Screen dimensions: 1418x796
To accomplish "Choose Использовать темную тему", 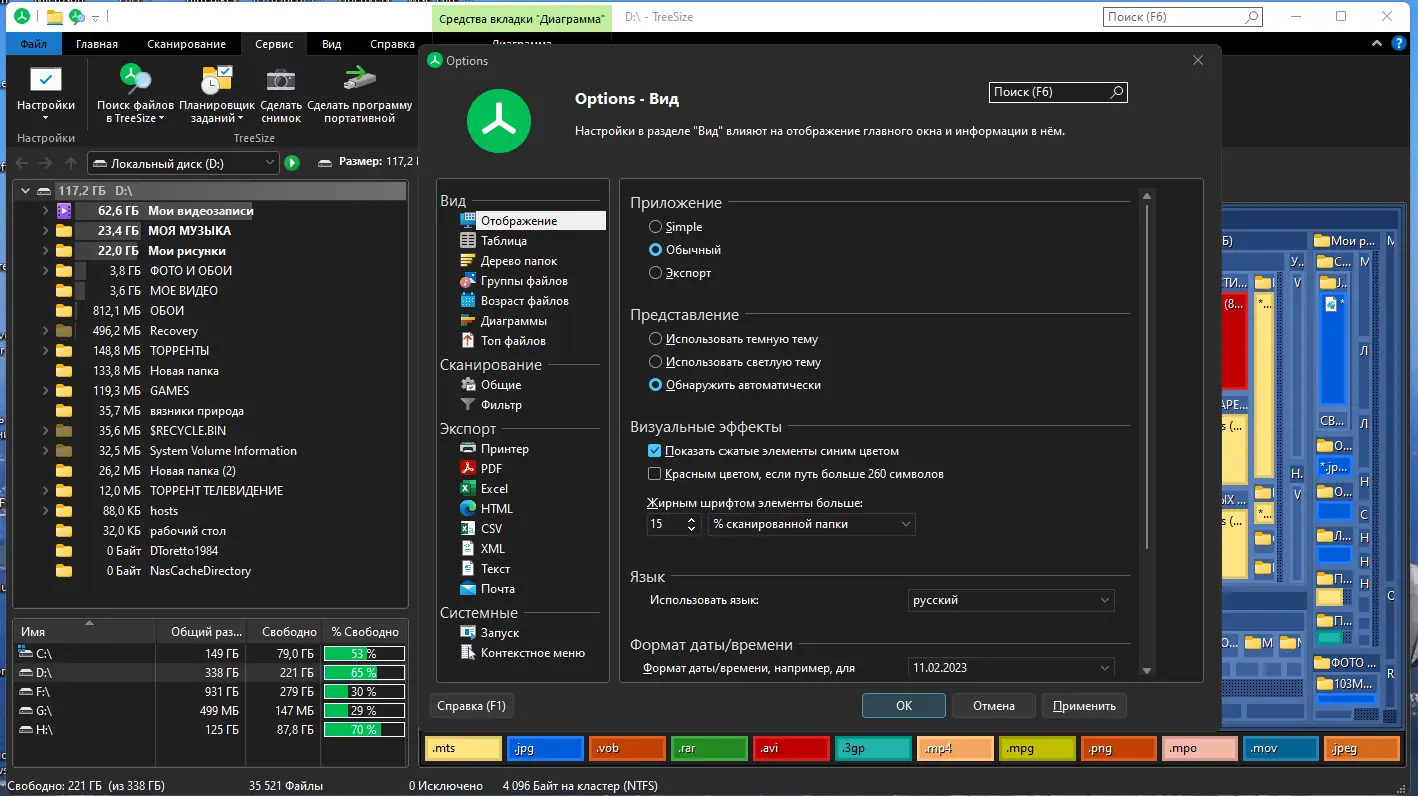I will click(656, 339).
